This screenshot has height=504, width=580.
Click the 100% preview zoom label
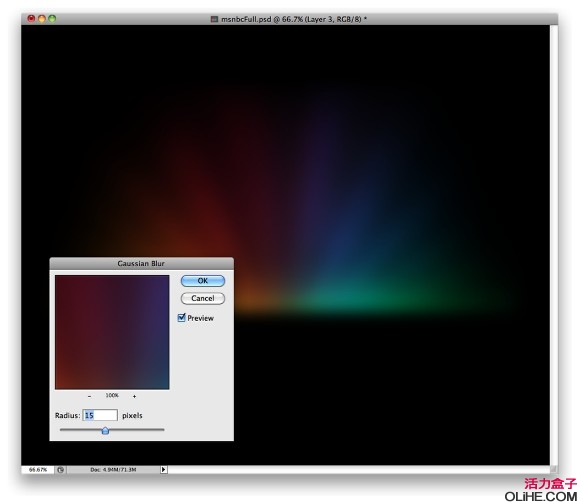click(x=112, y=396)
